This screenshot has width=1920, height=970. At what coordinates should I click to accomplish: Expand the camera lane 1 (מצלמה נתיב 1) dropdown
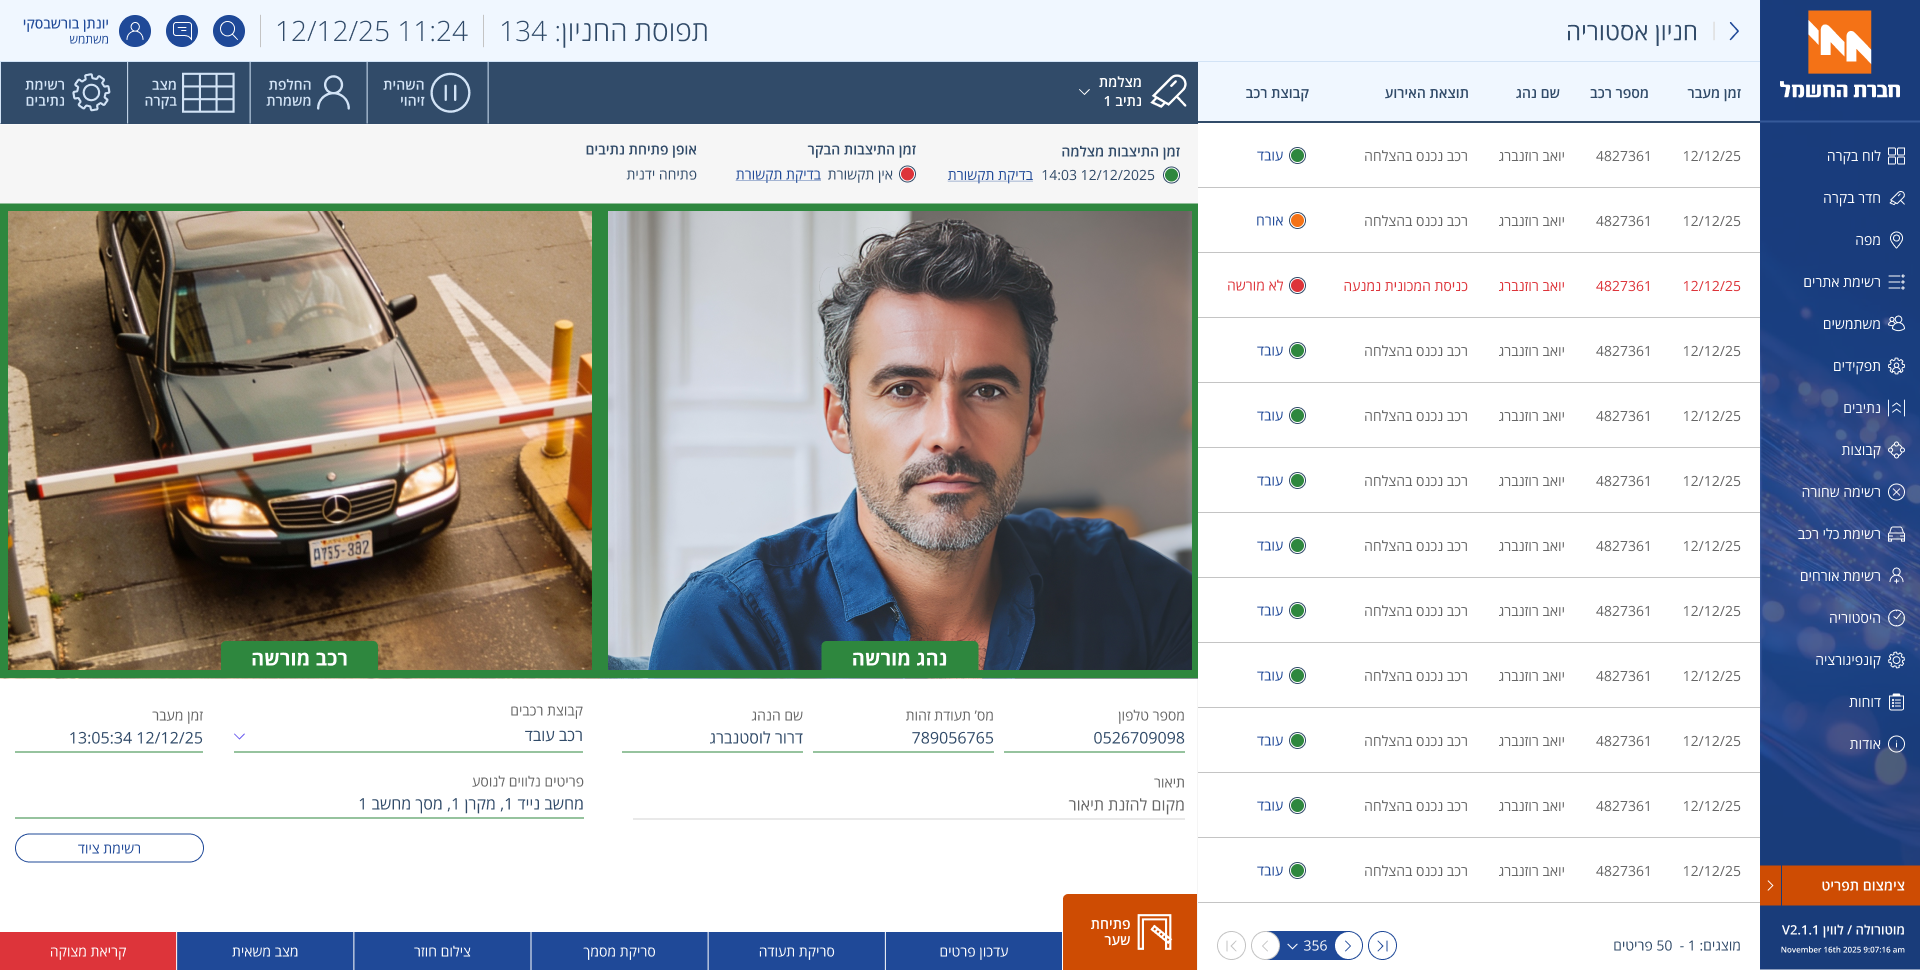click(x=1084, y=92)
